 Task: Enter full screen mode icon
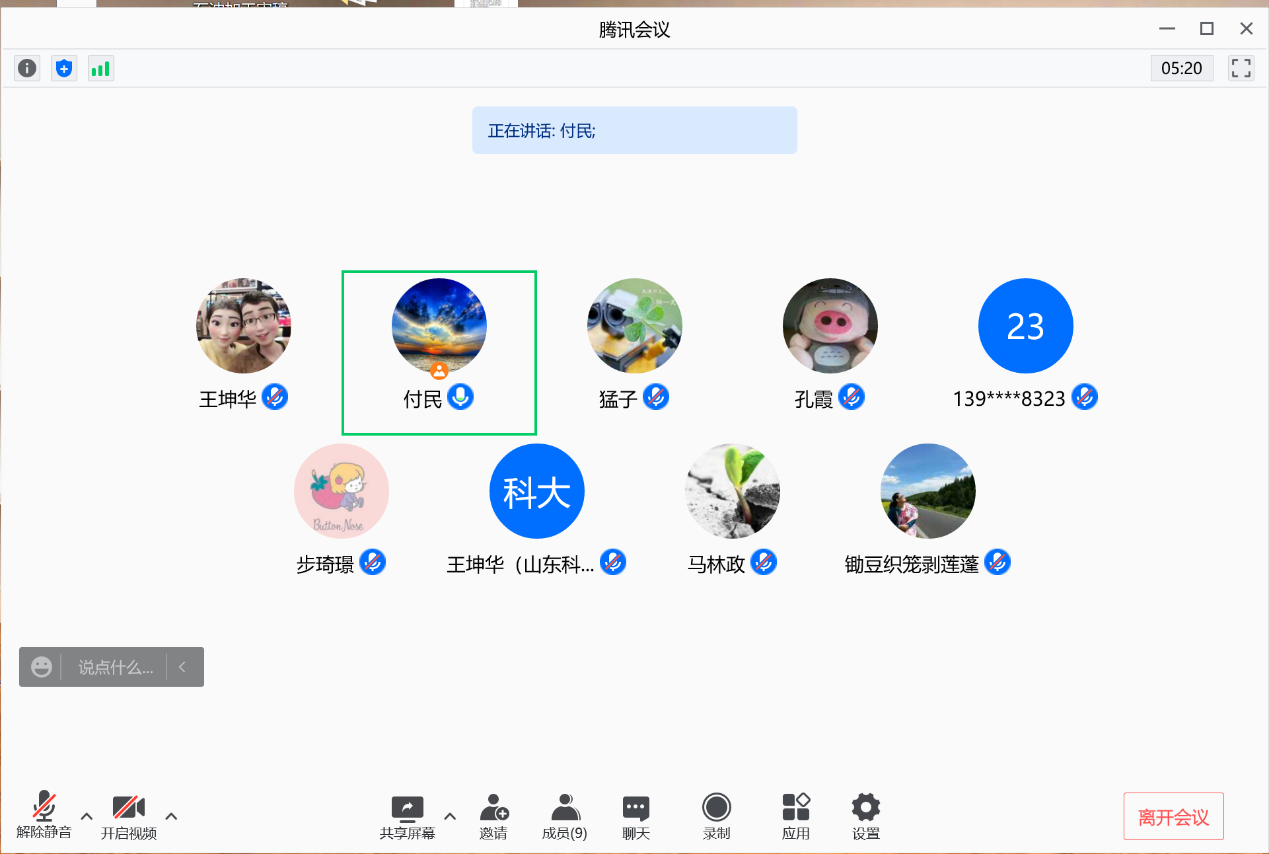pyautogui.click(x=1241, y=68)
